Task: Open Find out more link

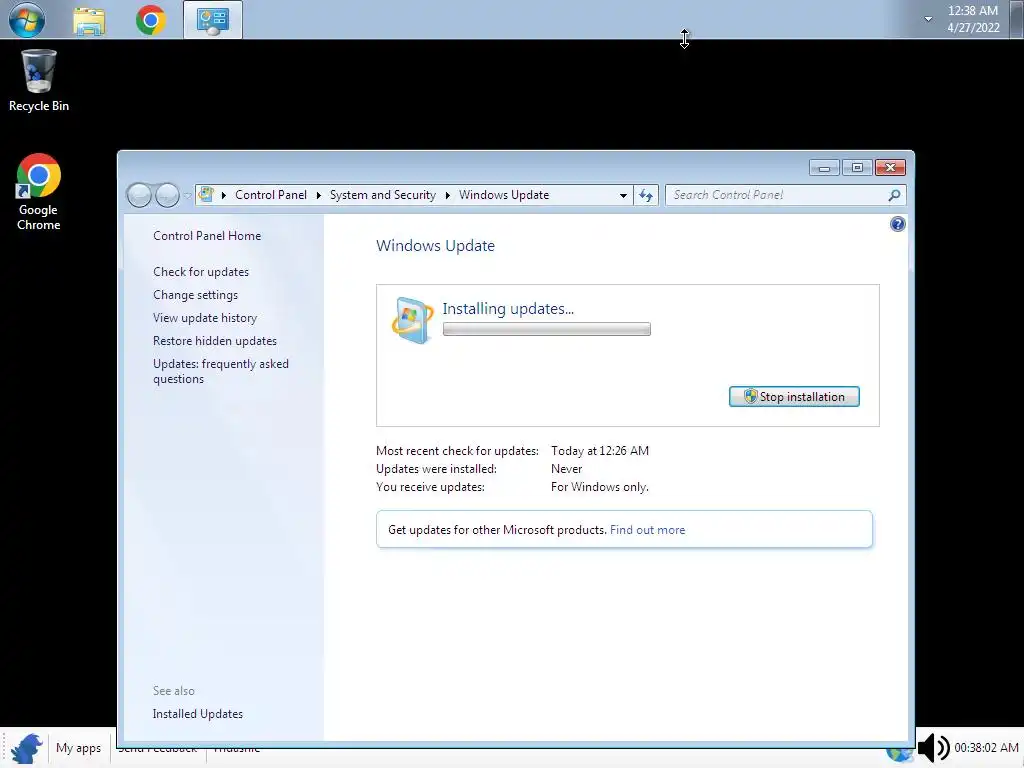Action: (647, 530)
